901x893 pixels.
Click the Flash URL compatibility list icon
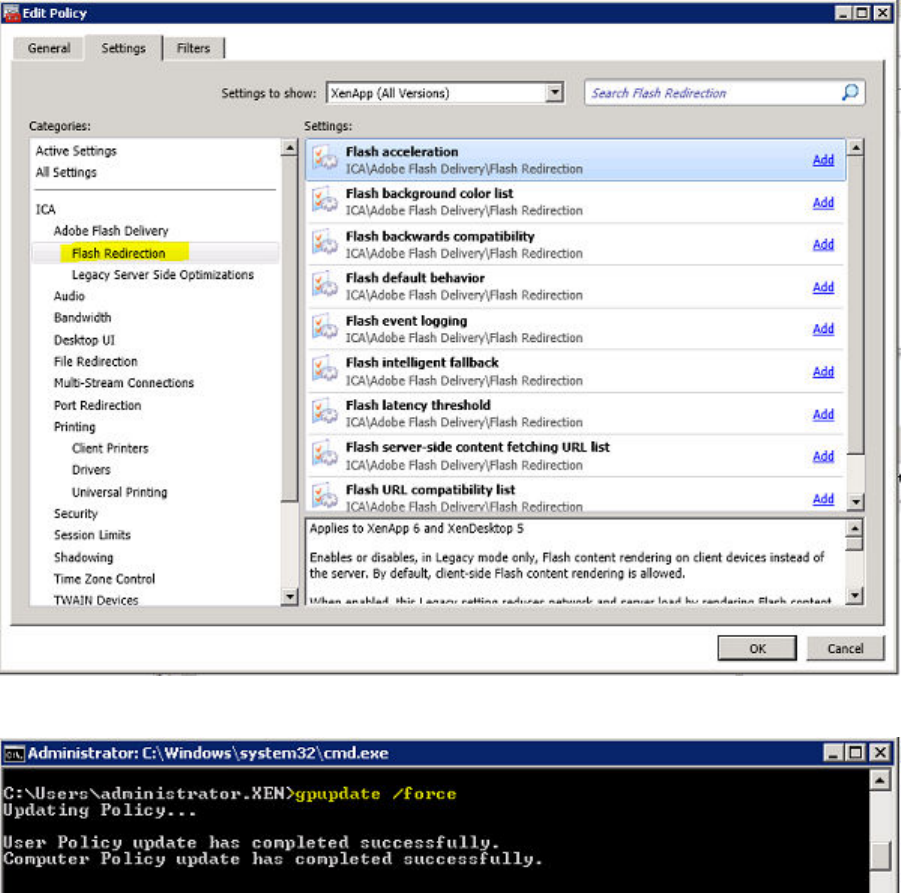(x=325, y=496)
